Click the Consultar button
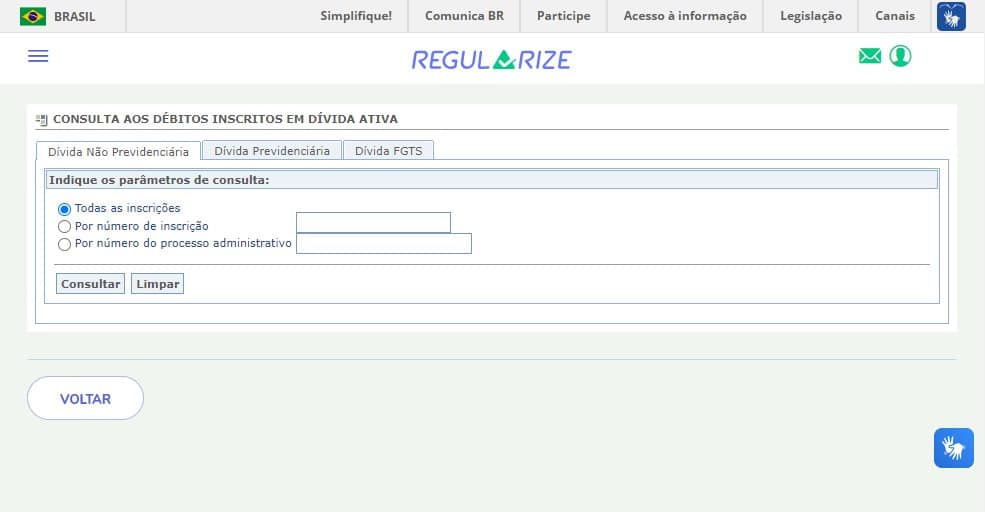The image size is (985, 512). [x=90, y=284]
